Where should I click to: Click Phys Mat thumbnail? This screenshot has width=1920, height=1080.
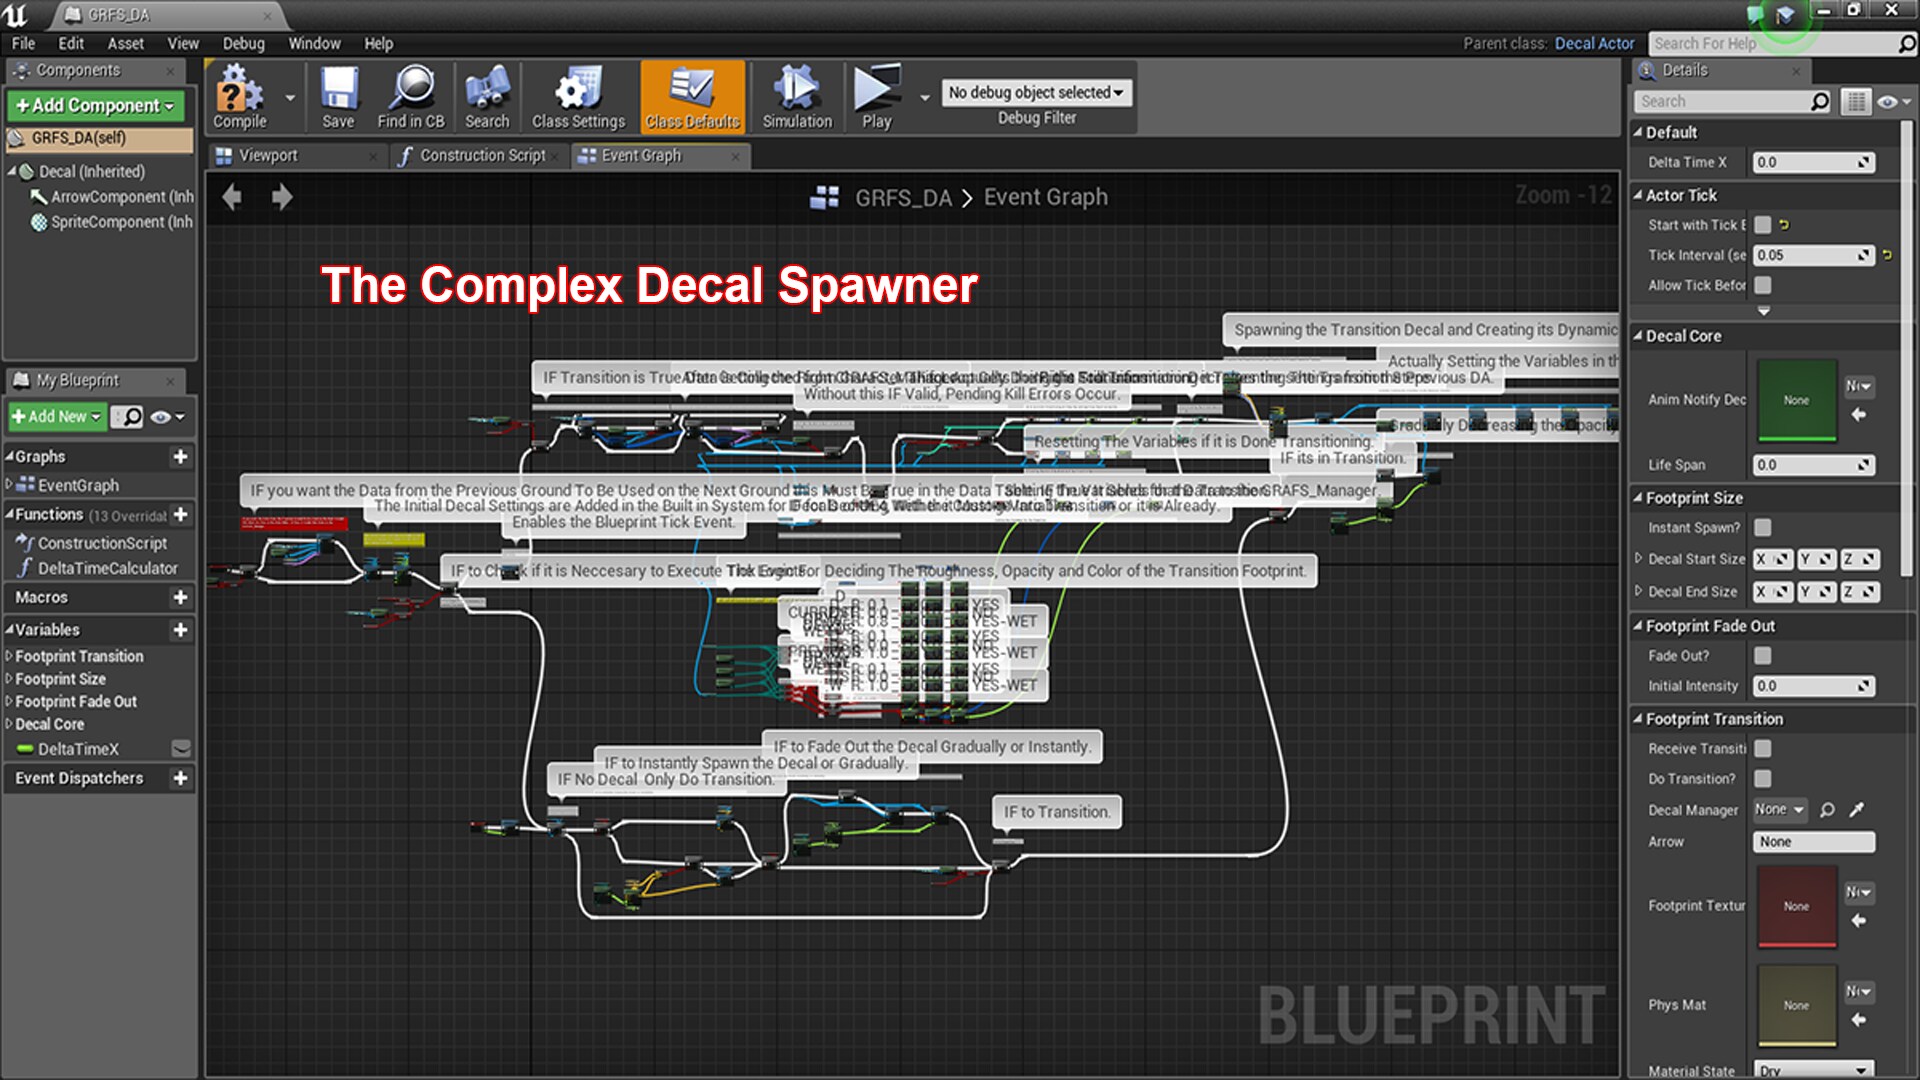(1796, 1005)
